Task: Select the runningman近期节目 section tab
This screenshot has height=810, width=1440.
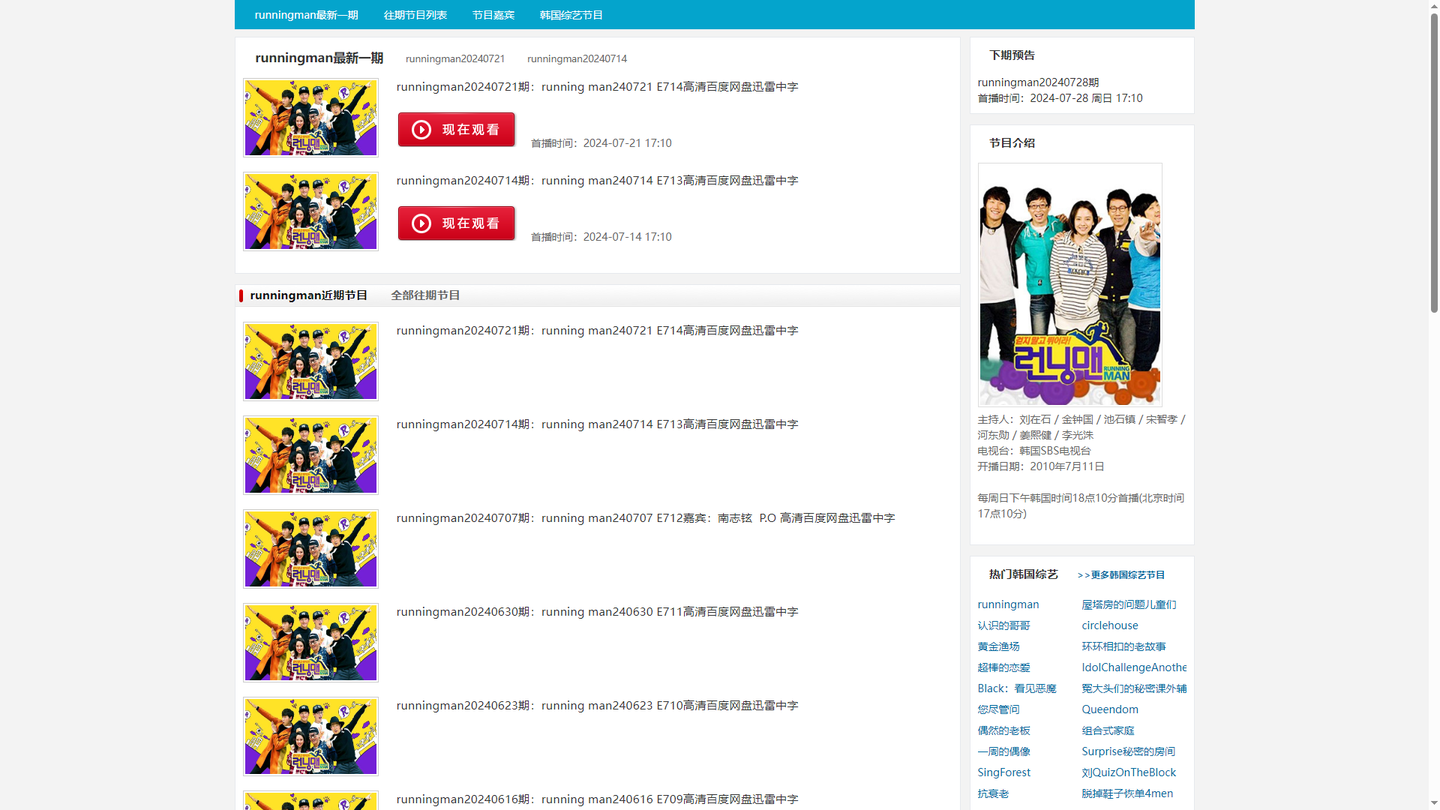Action: point(309,296)
